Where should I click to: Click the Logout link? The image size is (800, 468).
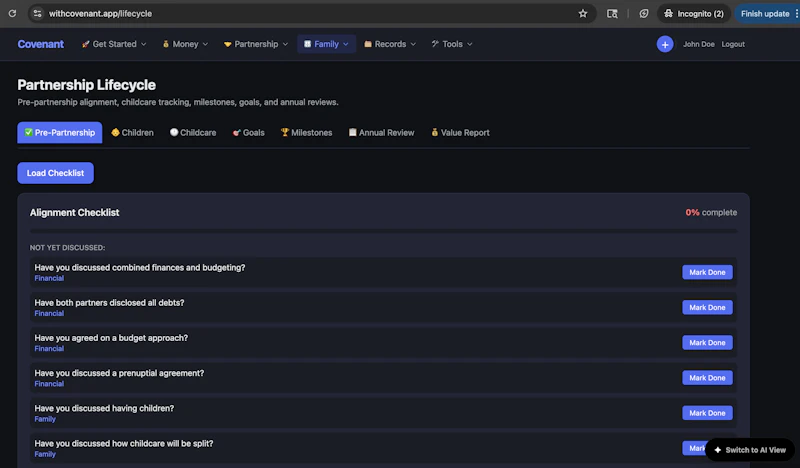click(x=733, y=44)
